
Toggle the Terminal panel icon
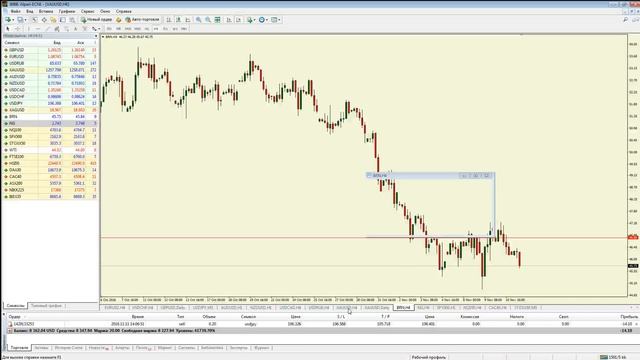pos(62,20)
